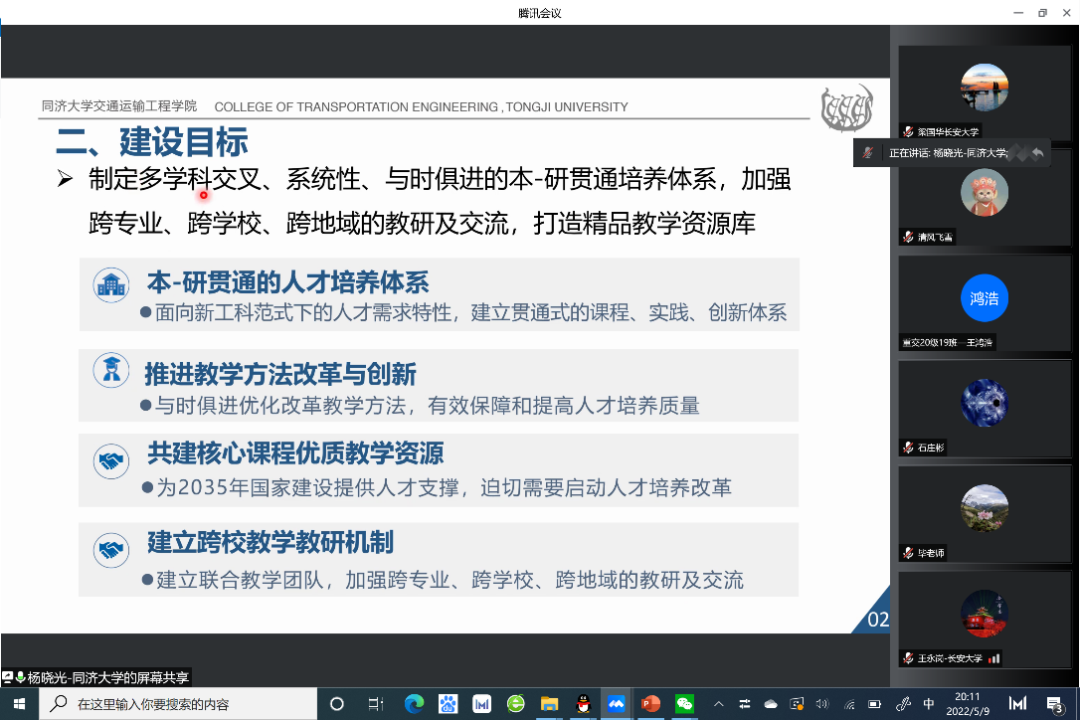Open WeChat from the taskbar
Viewport: 1080px width, 720px height.
tap(685, 704)
